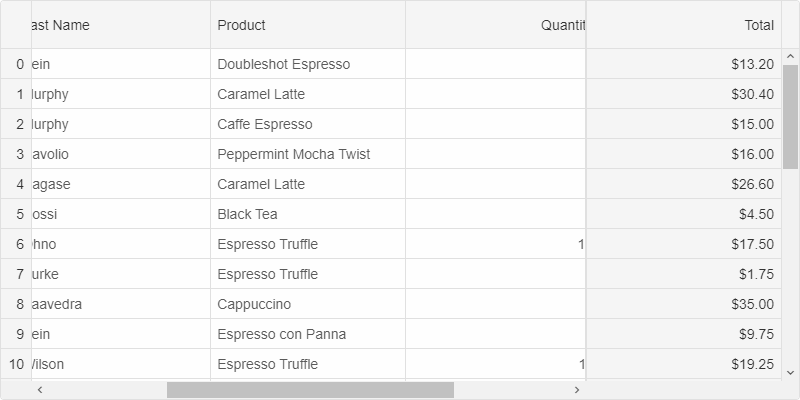Select row header number 10
Image resolution: width=800 pixels, height=400 pixels.
click(16, 364)
